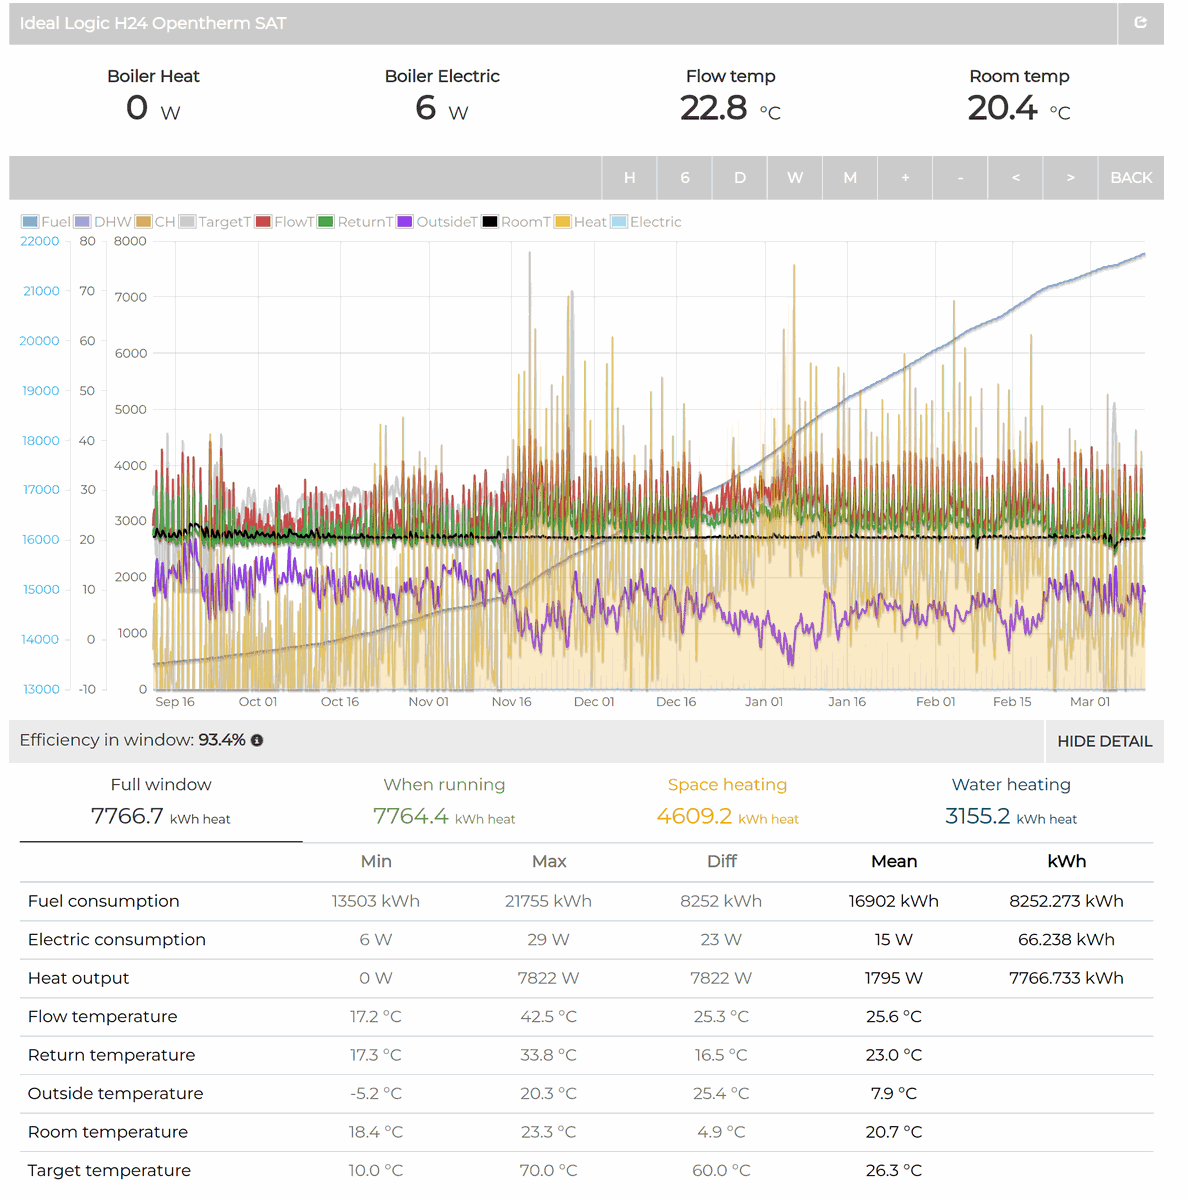Zoom in using the "+" button
This screenshot has width=1188, height=1200.
(x=905, y=177)
